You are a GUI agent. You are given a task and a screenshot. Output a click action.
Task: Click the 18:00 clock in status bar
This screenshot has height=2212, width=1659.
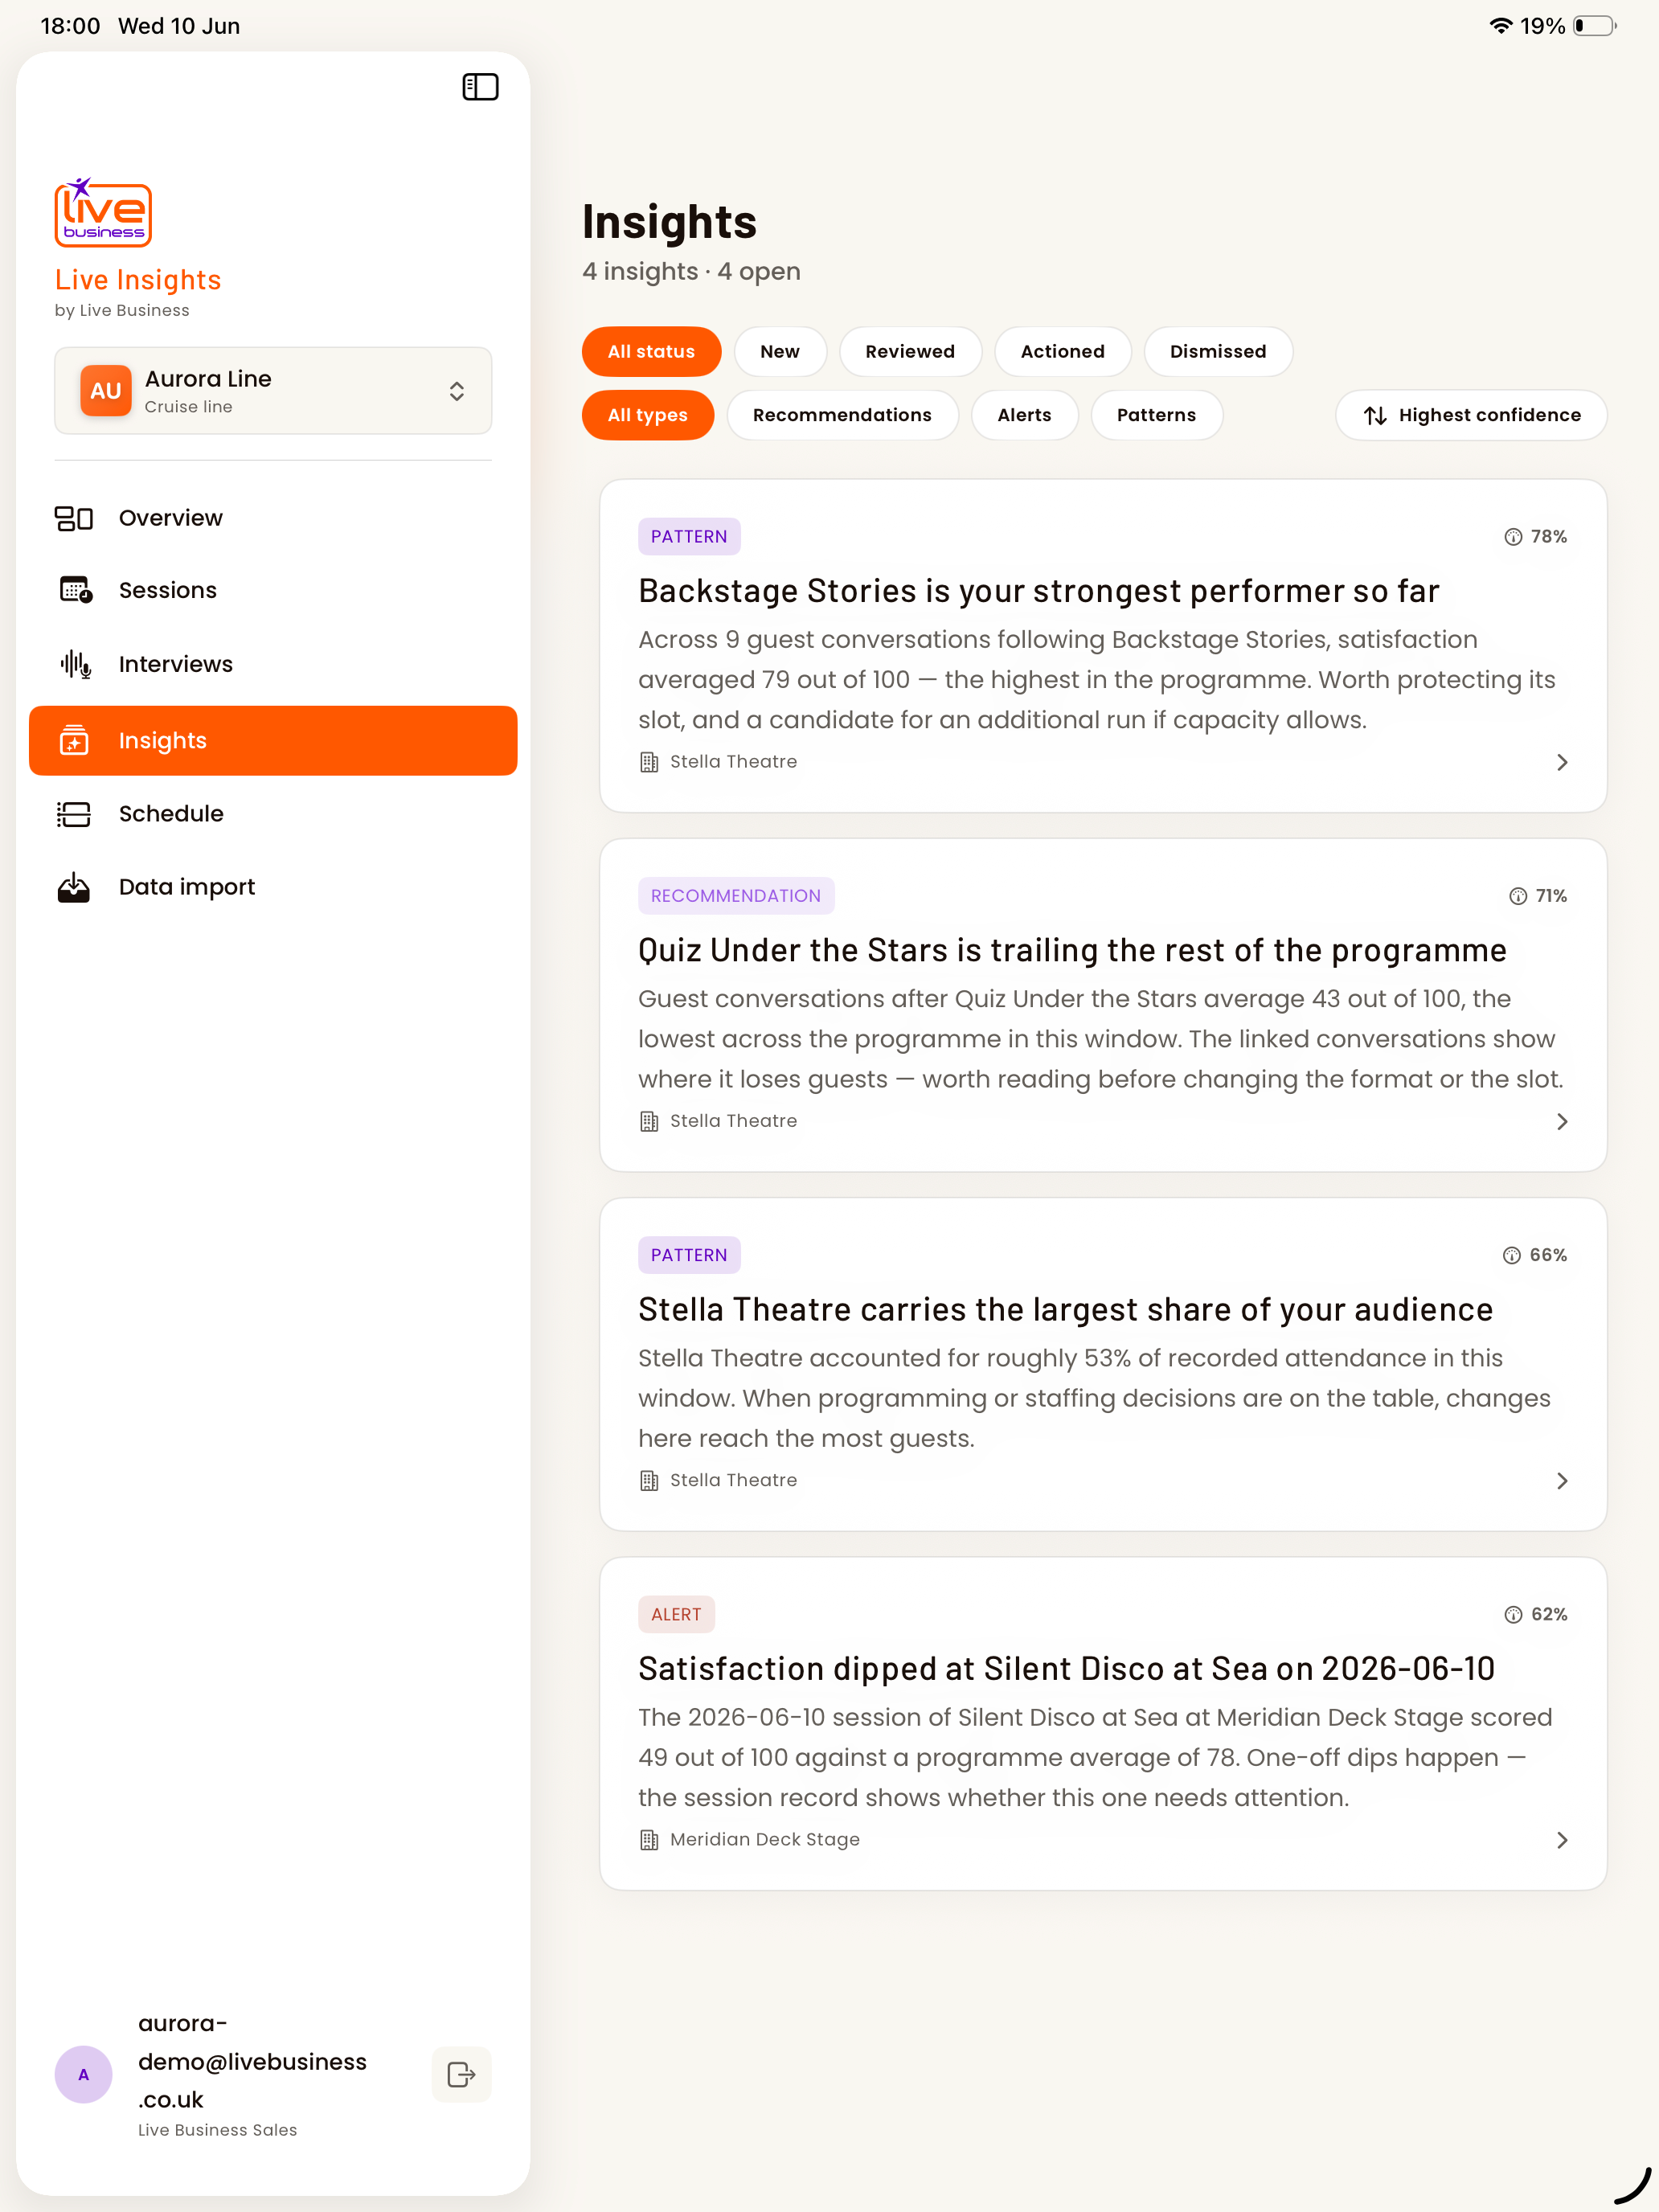70,25
